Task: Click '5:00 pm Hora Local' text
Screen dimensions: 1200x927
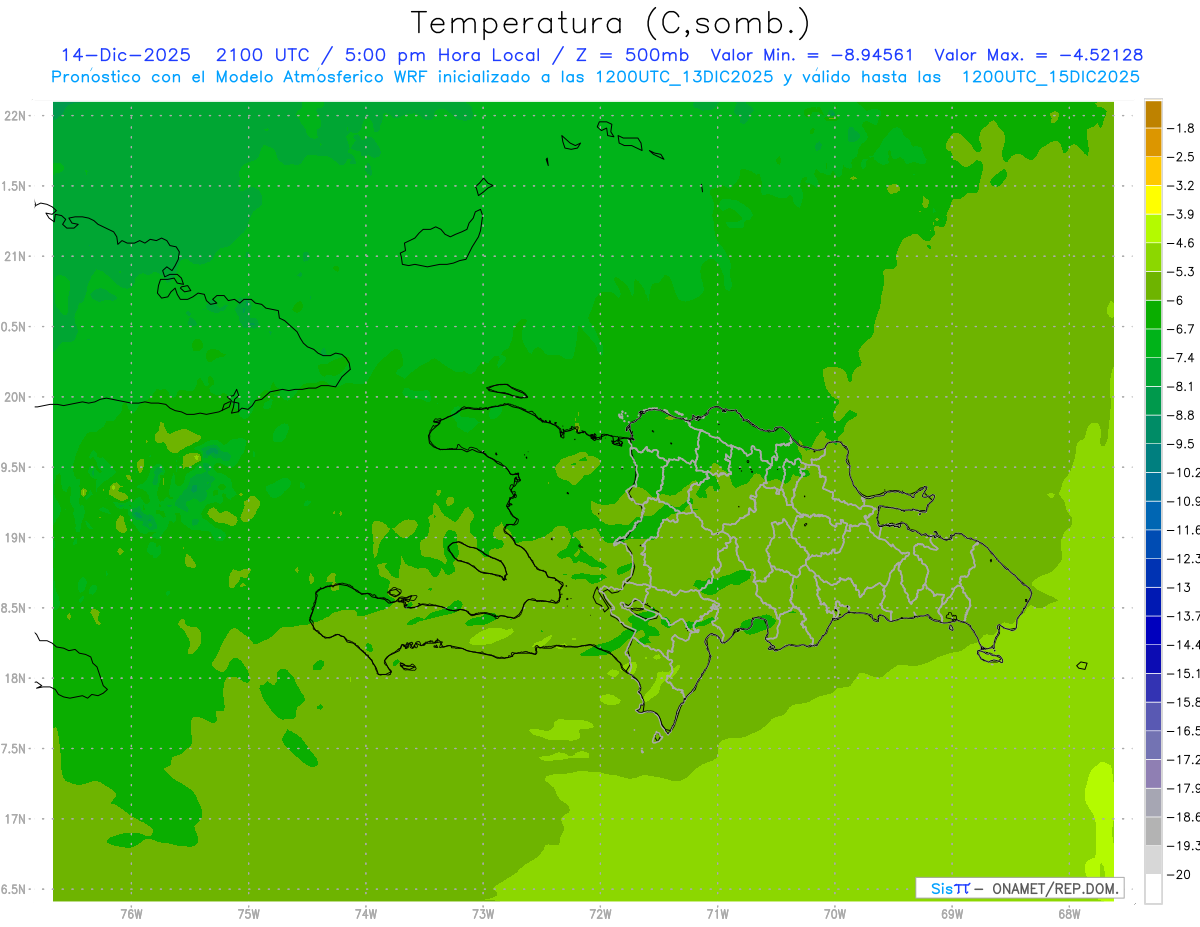Action: point(442,56)
